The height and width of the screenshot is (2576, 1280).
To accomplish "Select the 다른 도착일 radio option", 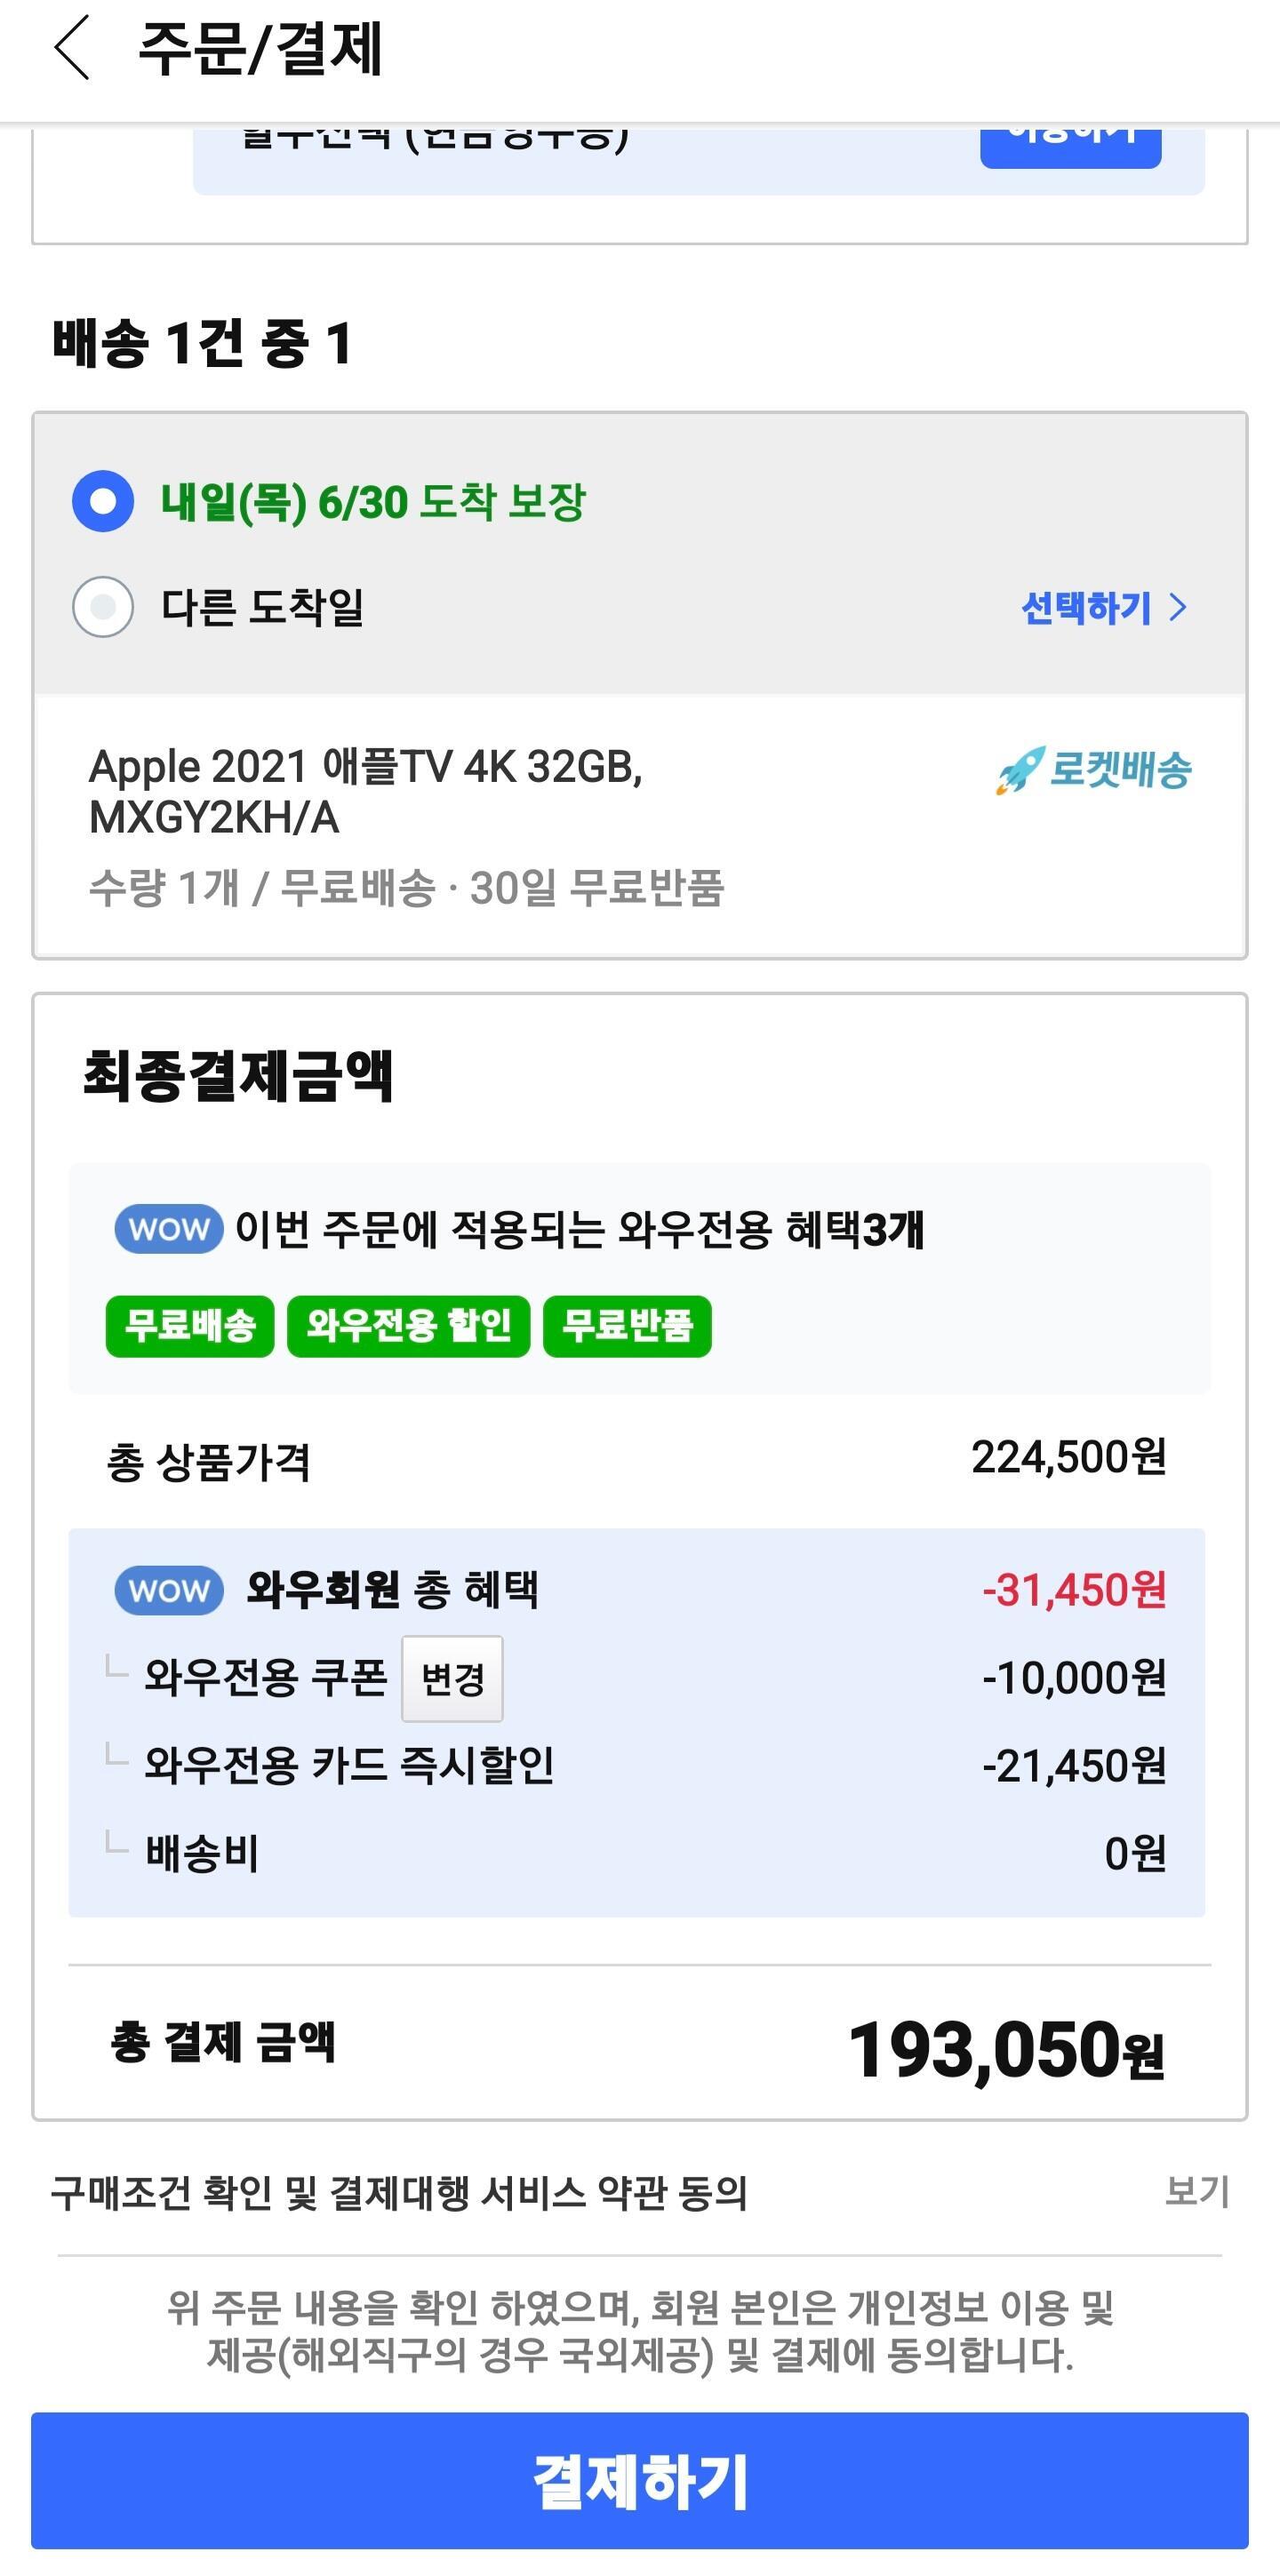I will pos(103,607).
